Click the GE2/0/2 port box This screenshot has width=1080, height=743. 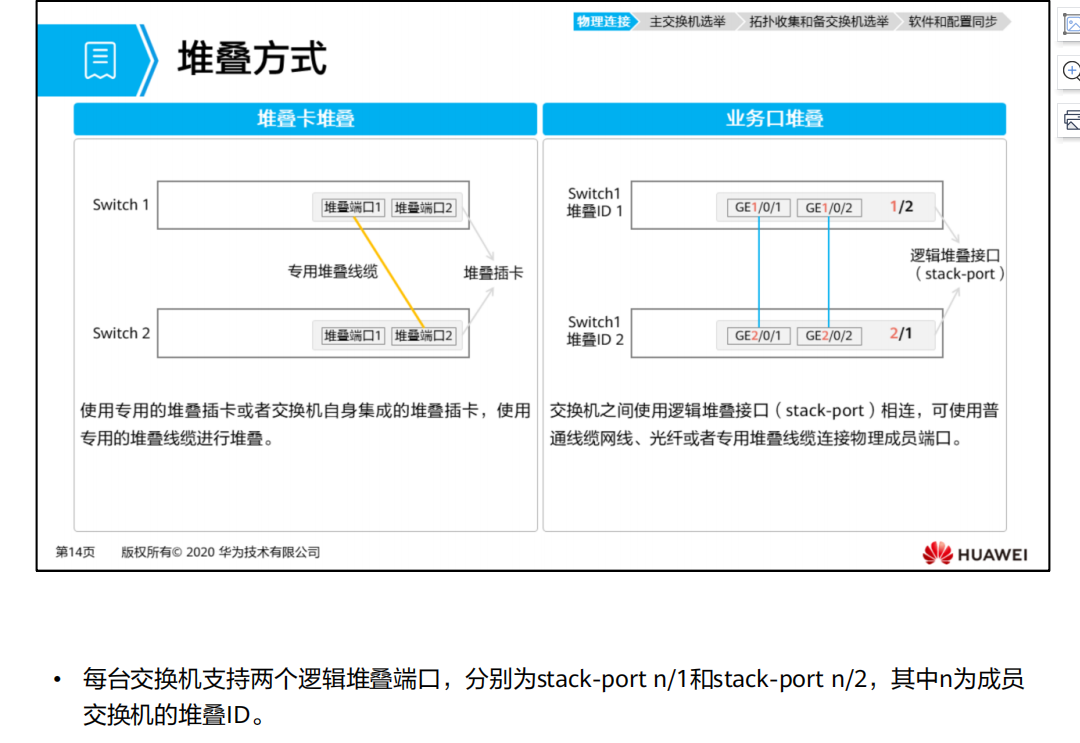(829, 335)
